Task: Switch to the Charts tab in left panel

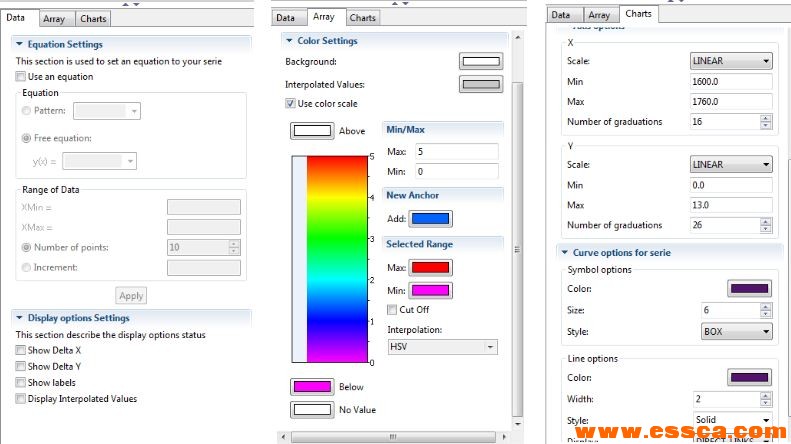Action: (93, 18)
